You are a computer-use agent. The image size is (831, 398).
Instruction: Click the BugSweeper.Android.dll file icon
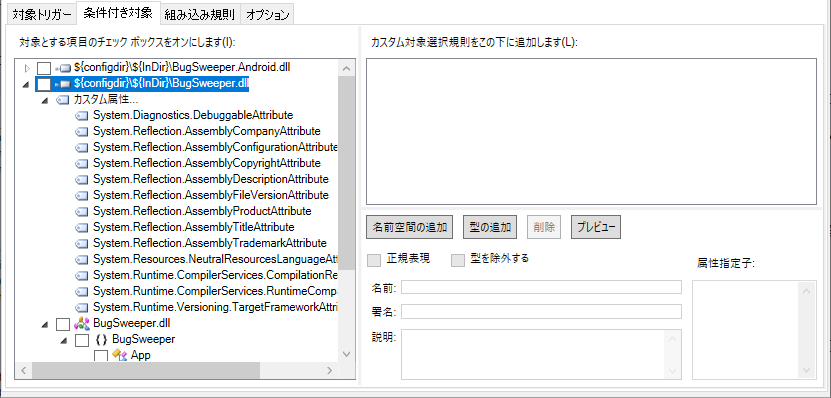pos(63,68)
